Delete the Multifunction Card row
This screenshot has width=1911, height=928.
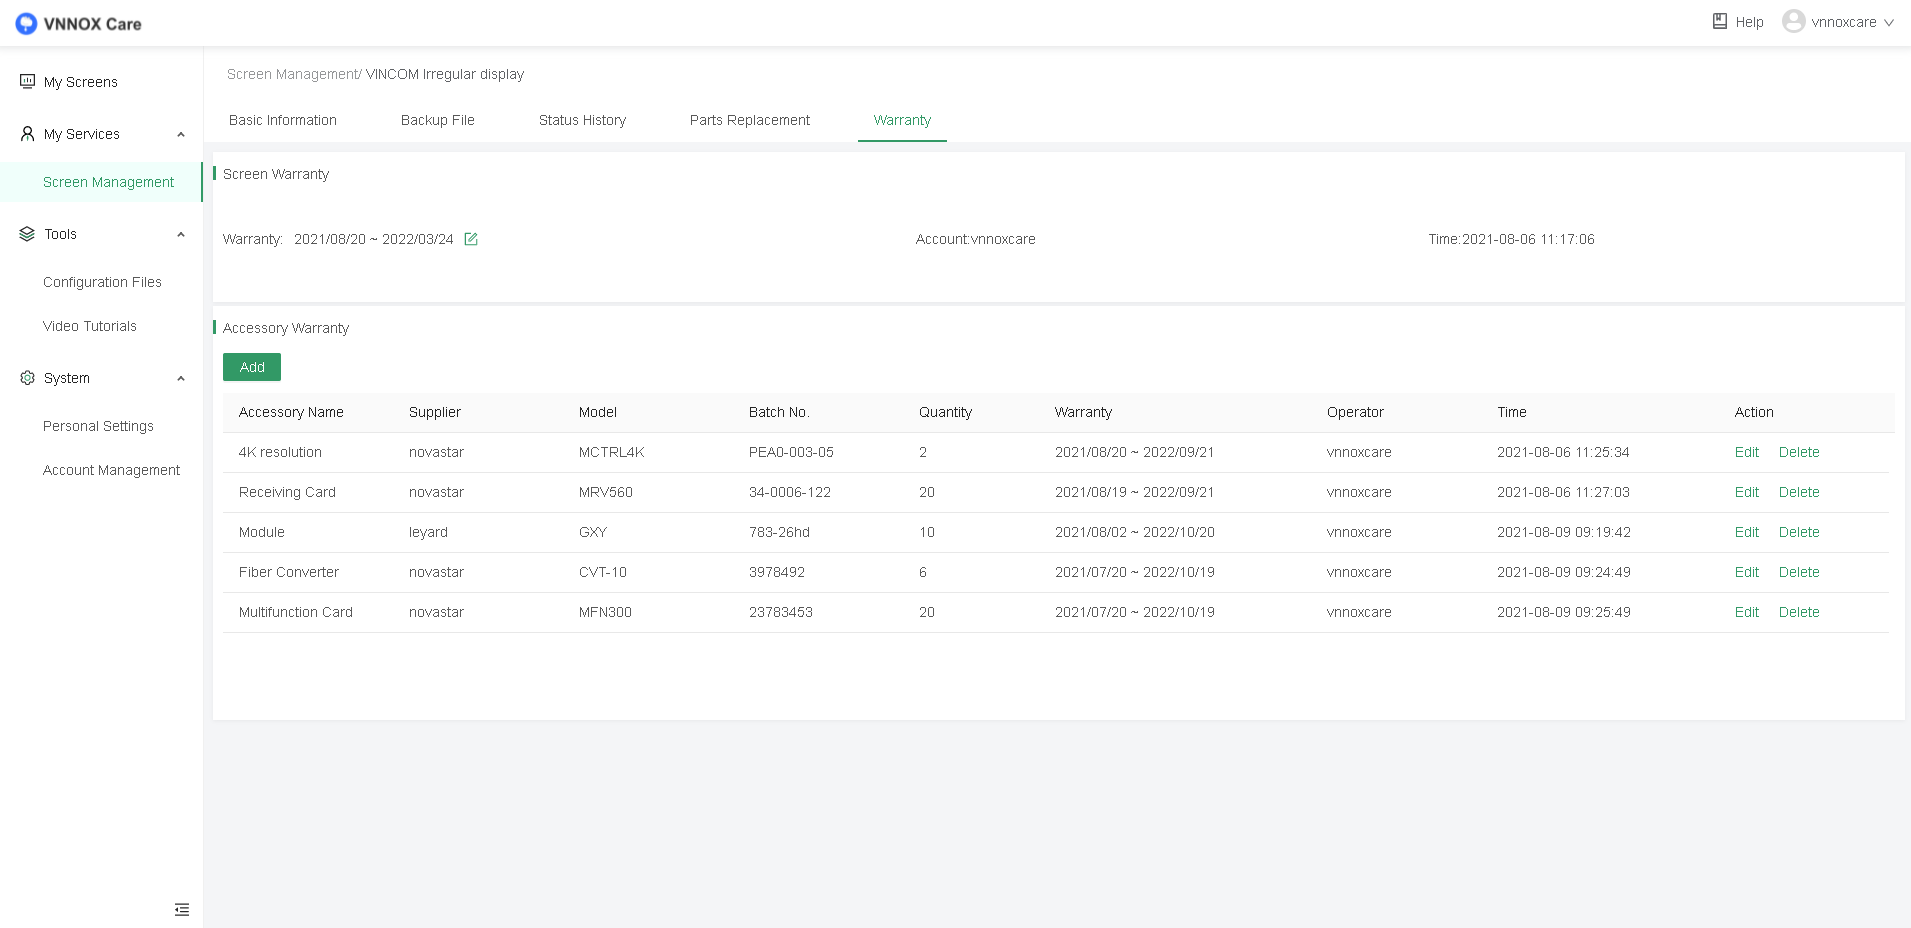[x=1798, y=612]
